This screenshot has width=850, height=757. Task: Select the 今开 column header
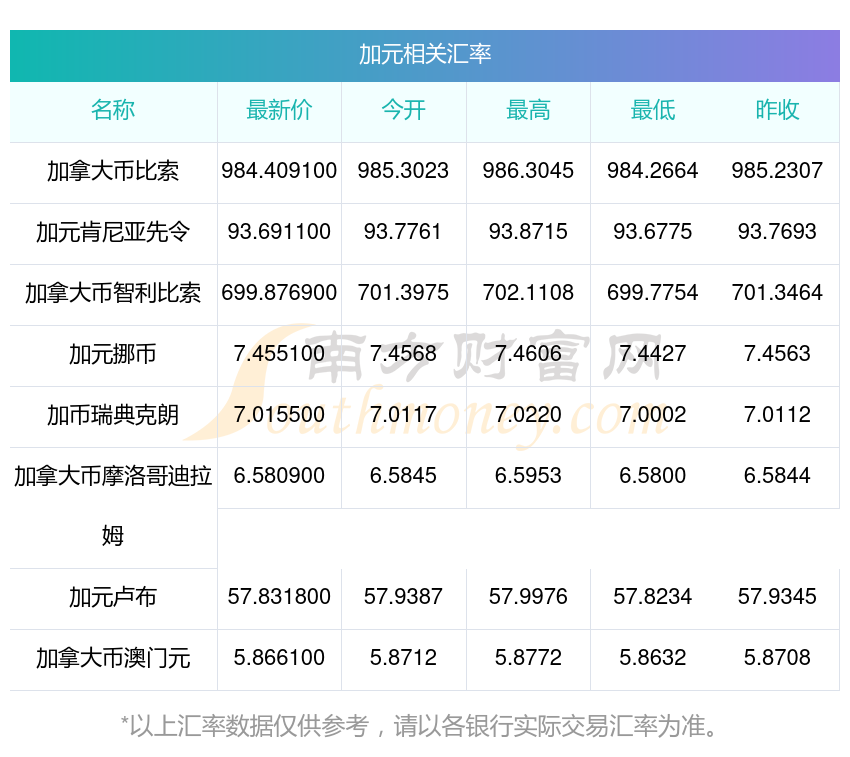click(x=403, y=110)
